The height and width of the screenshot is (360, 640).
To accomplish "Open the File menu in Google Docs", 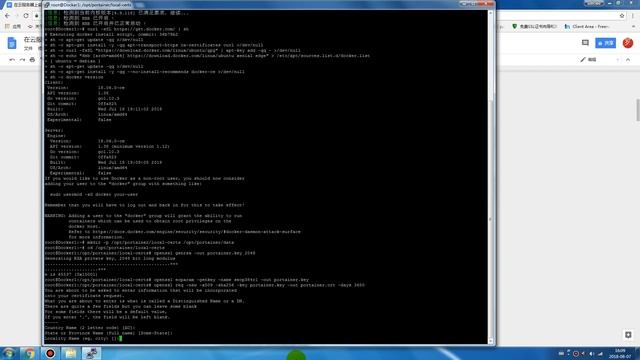I will tap(28, 48).
